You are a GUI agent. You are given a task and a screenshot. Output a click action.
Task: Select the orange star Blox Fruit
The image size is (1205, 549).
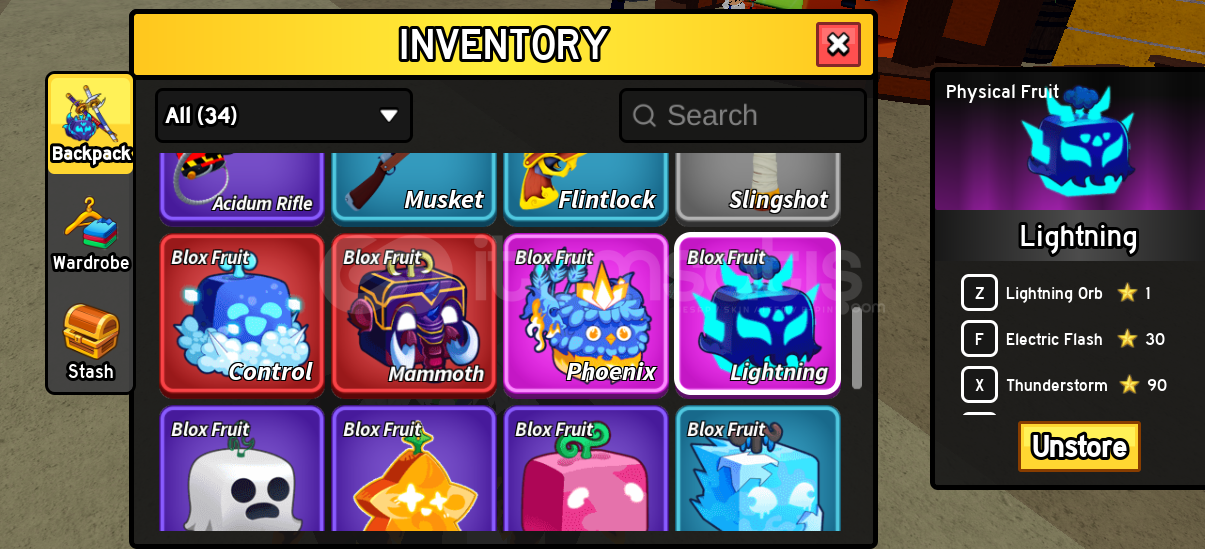pyautogui.click(x=414, y=469)
